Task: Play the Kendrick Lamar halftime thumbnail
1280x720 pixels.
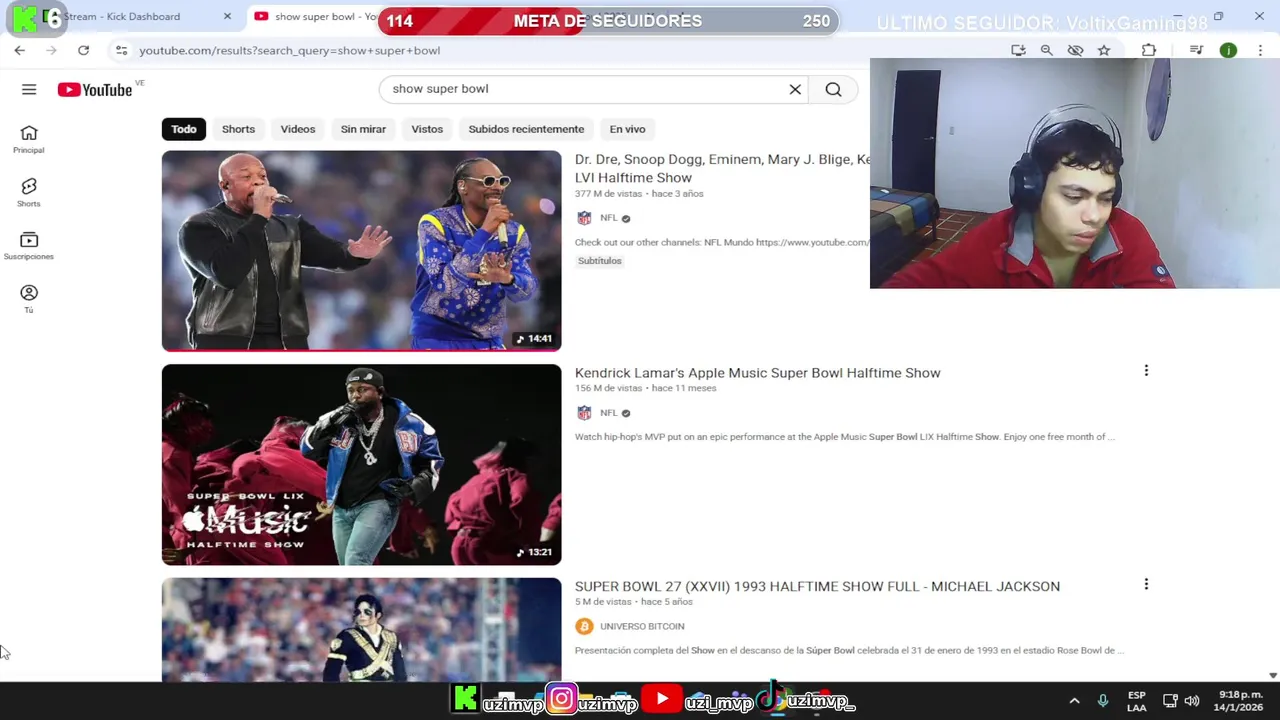Action: [x=362, y=465]
